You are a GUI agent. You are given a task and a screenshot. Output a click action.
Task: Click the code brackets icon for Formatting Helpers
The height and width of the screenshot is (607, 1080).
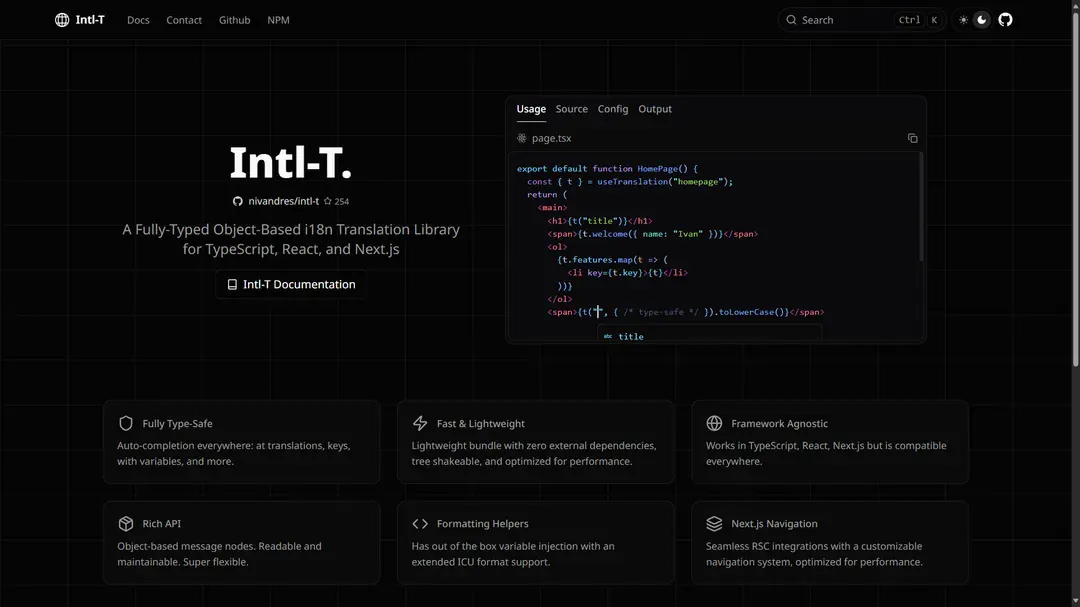pos(419,524)
